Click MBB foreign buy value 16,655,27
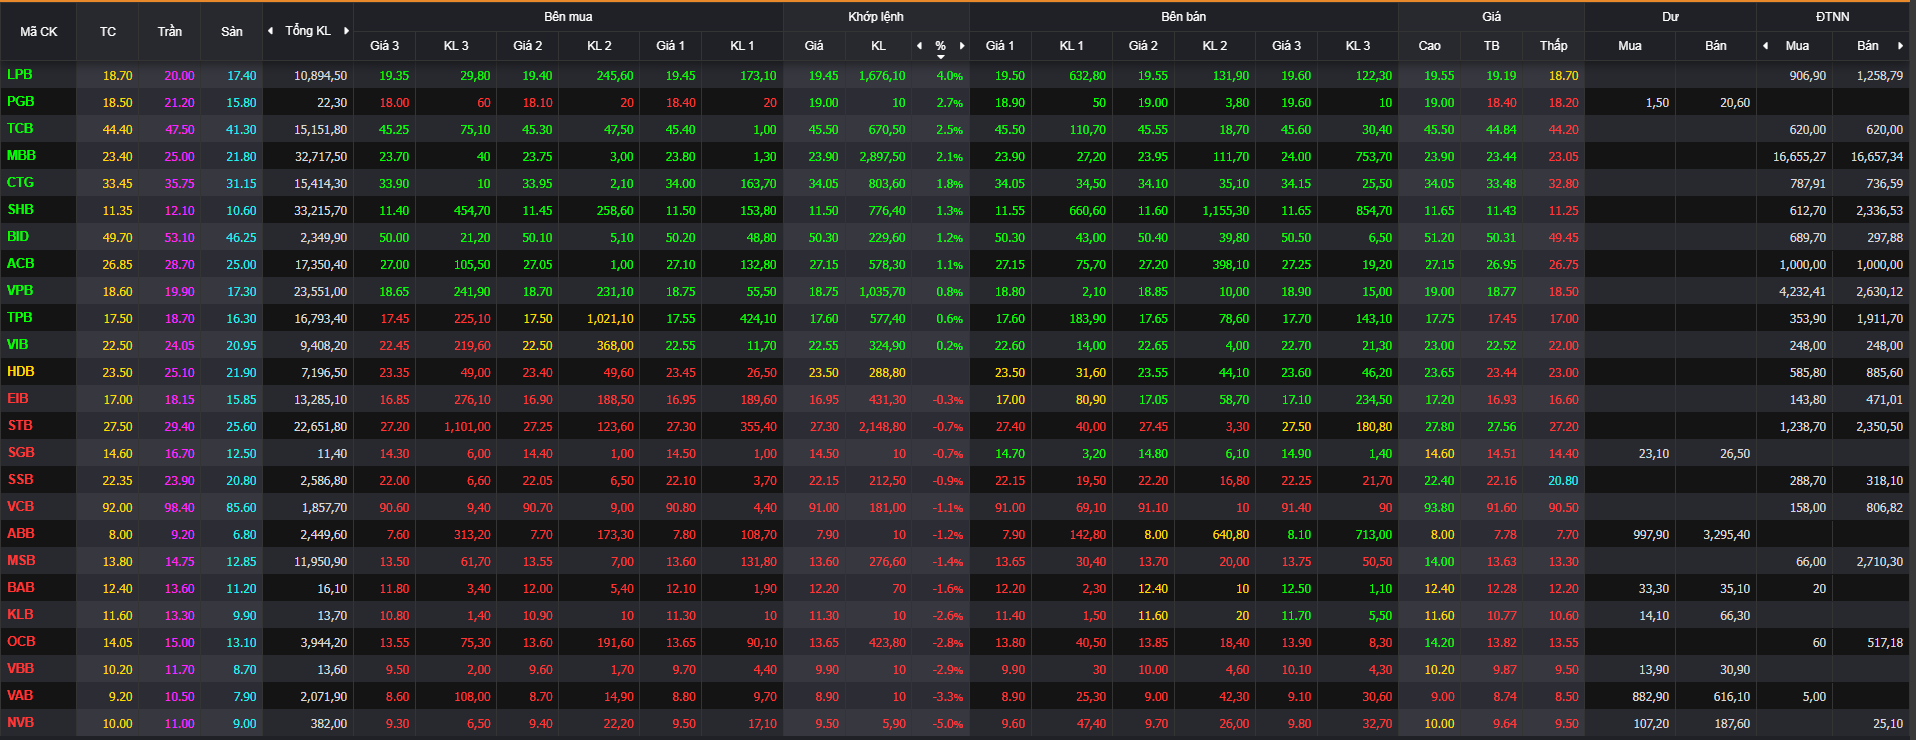The width and height of the screenshot is (1916, 740). coord(1799,157)
